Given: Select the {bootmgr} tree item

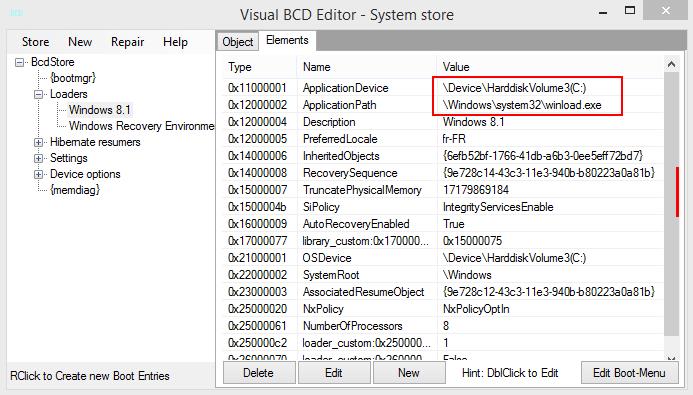Looking at the screenshot, I should point(73,78).
